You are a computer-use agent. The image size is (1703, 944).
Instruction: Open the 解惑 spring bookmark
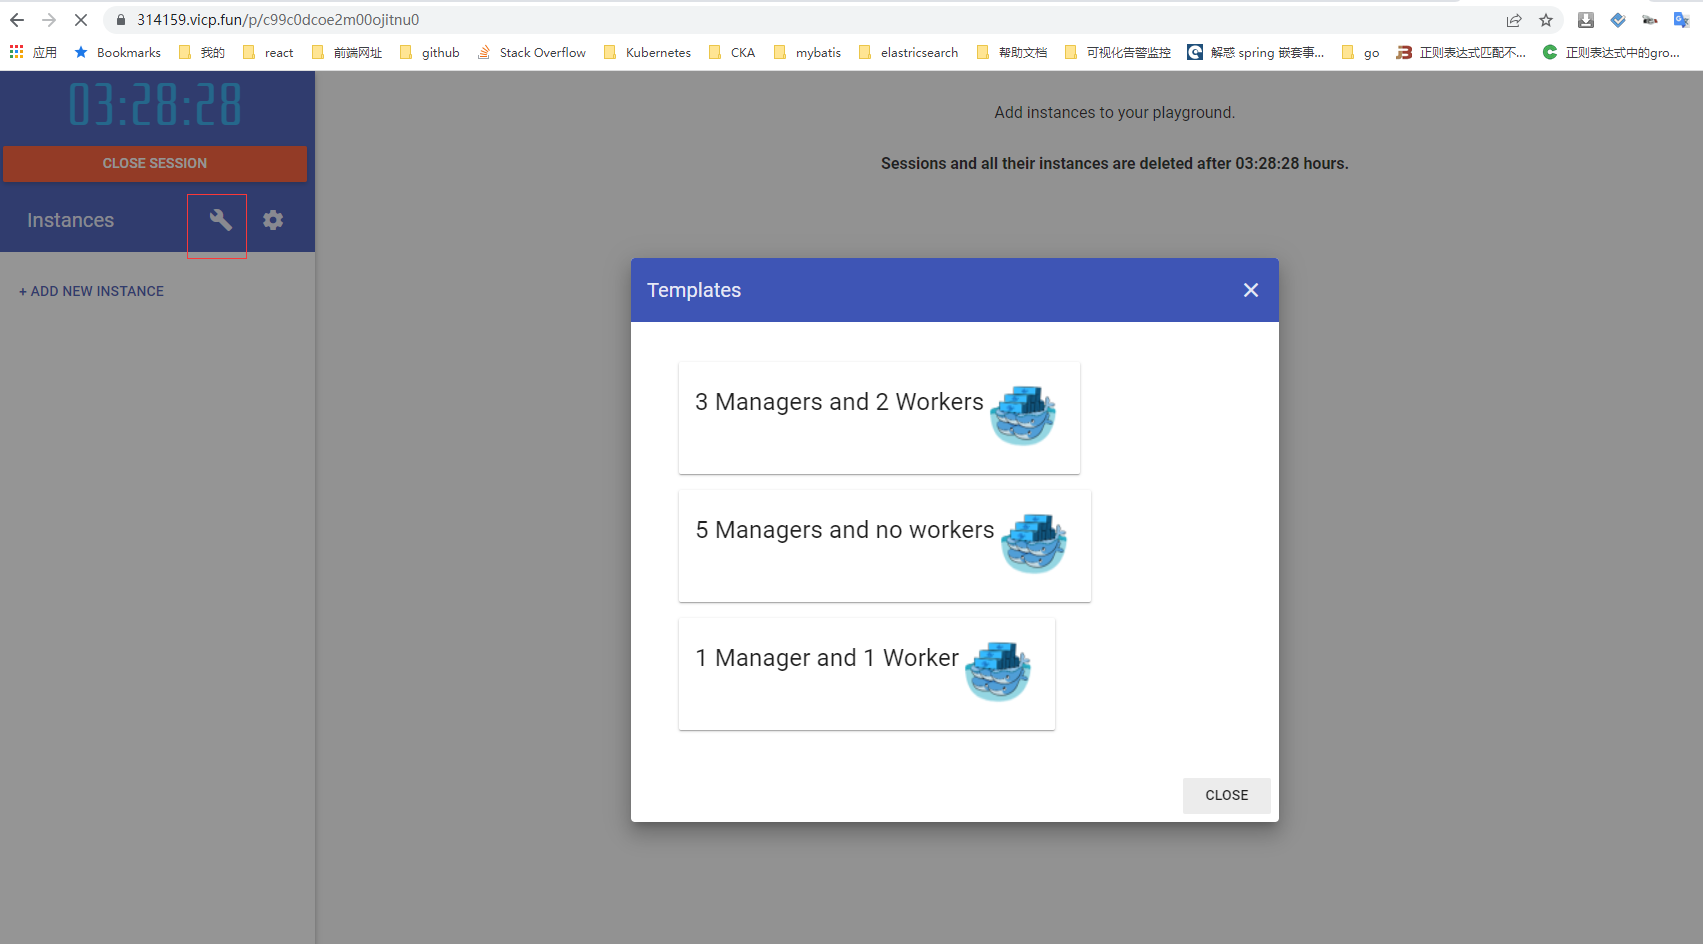coord(1256,52)
